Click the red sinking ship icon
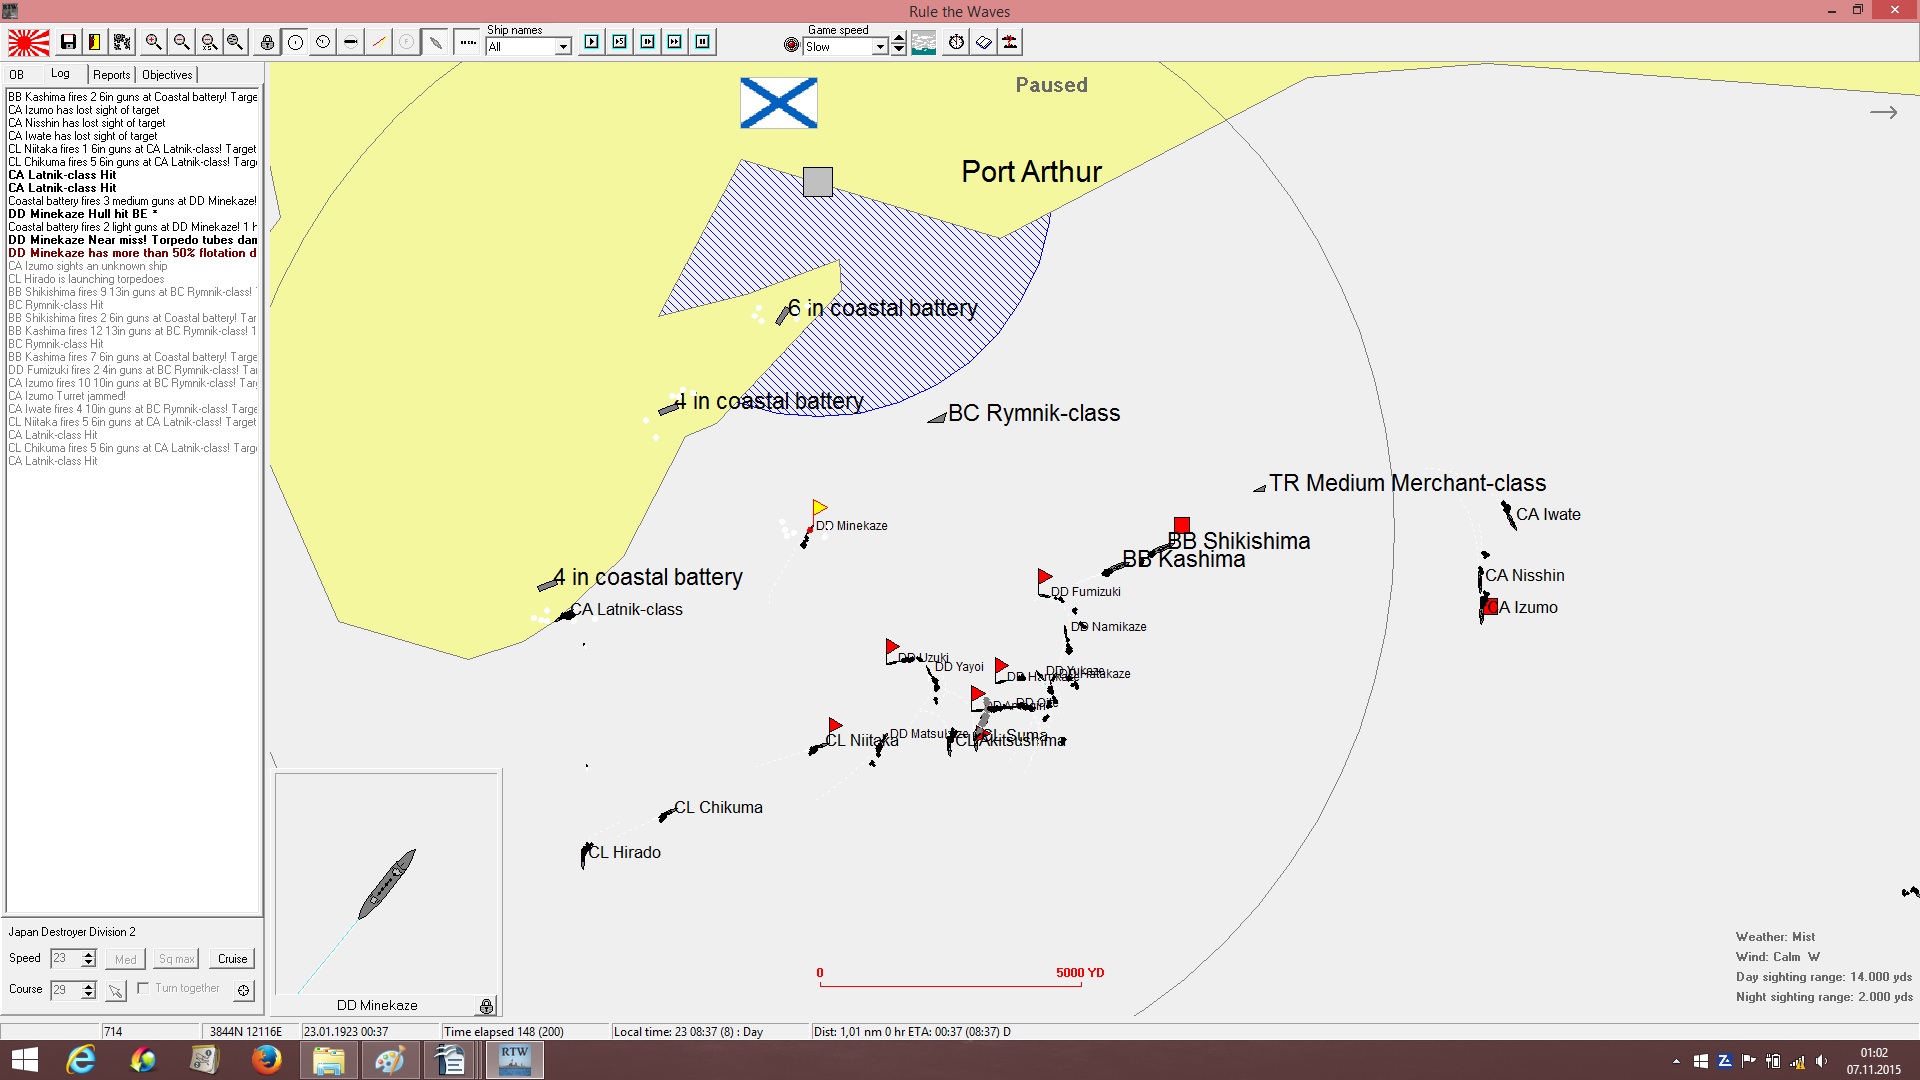Image resolution: width=1920 pixels, height=1080 pixels. click(1011, 42)
